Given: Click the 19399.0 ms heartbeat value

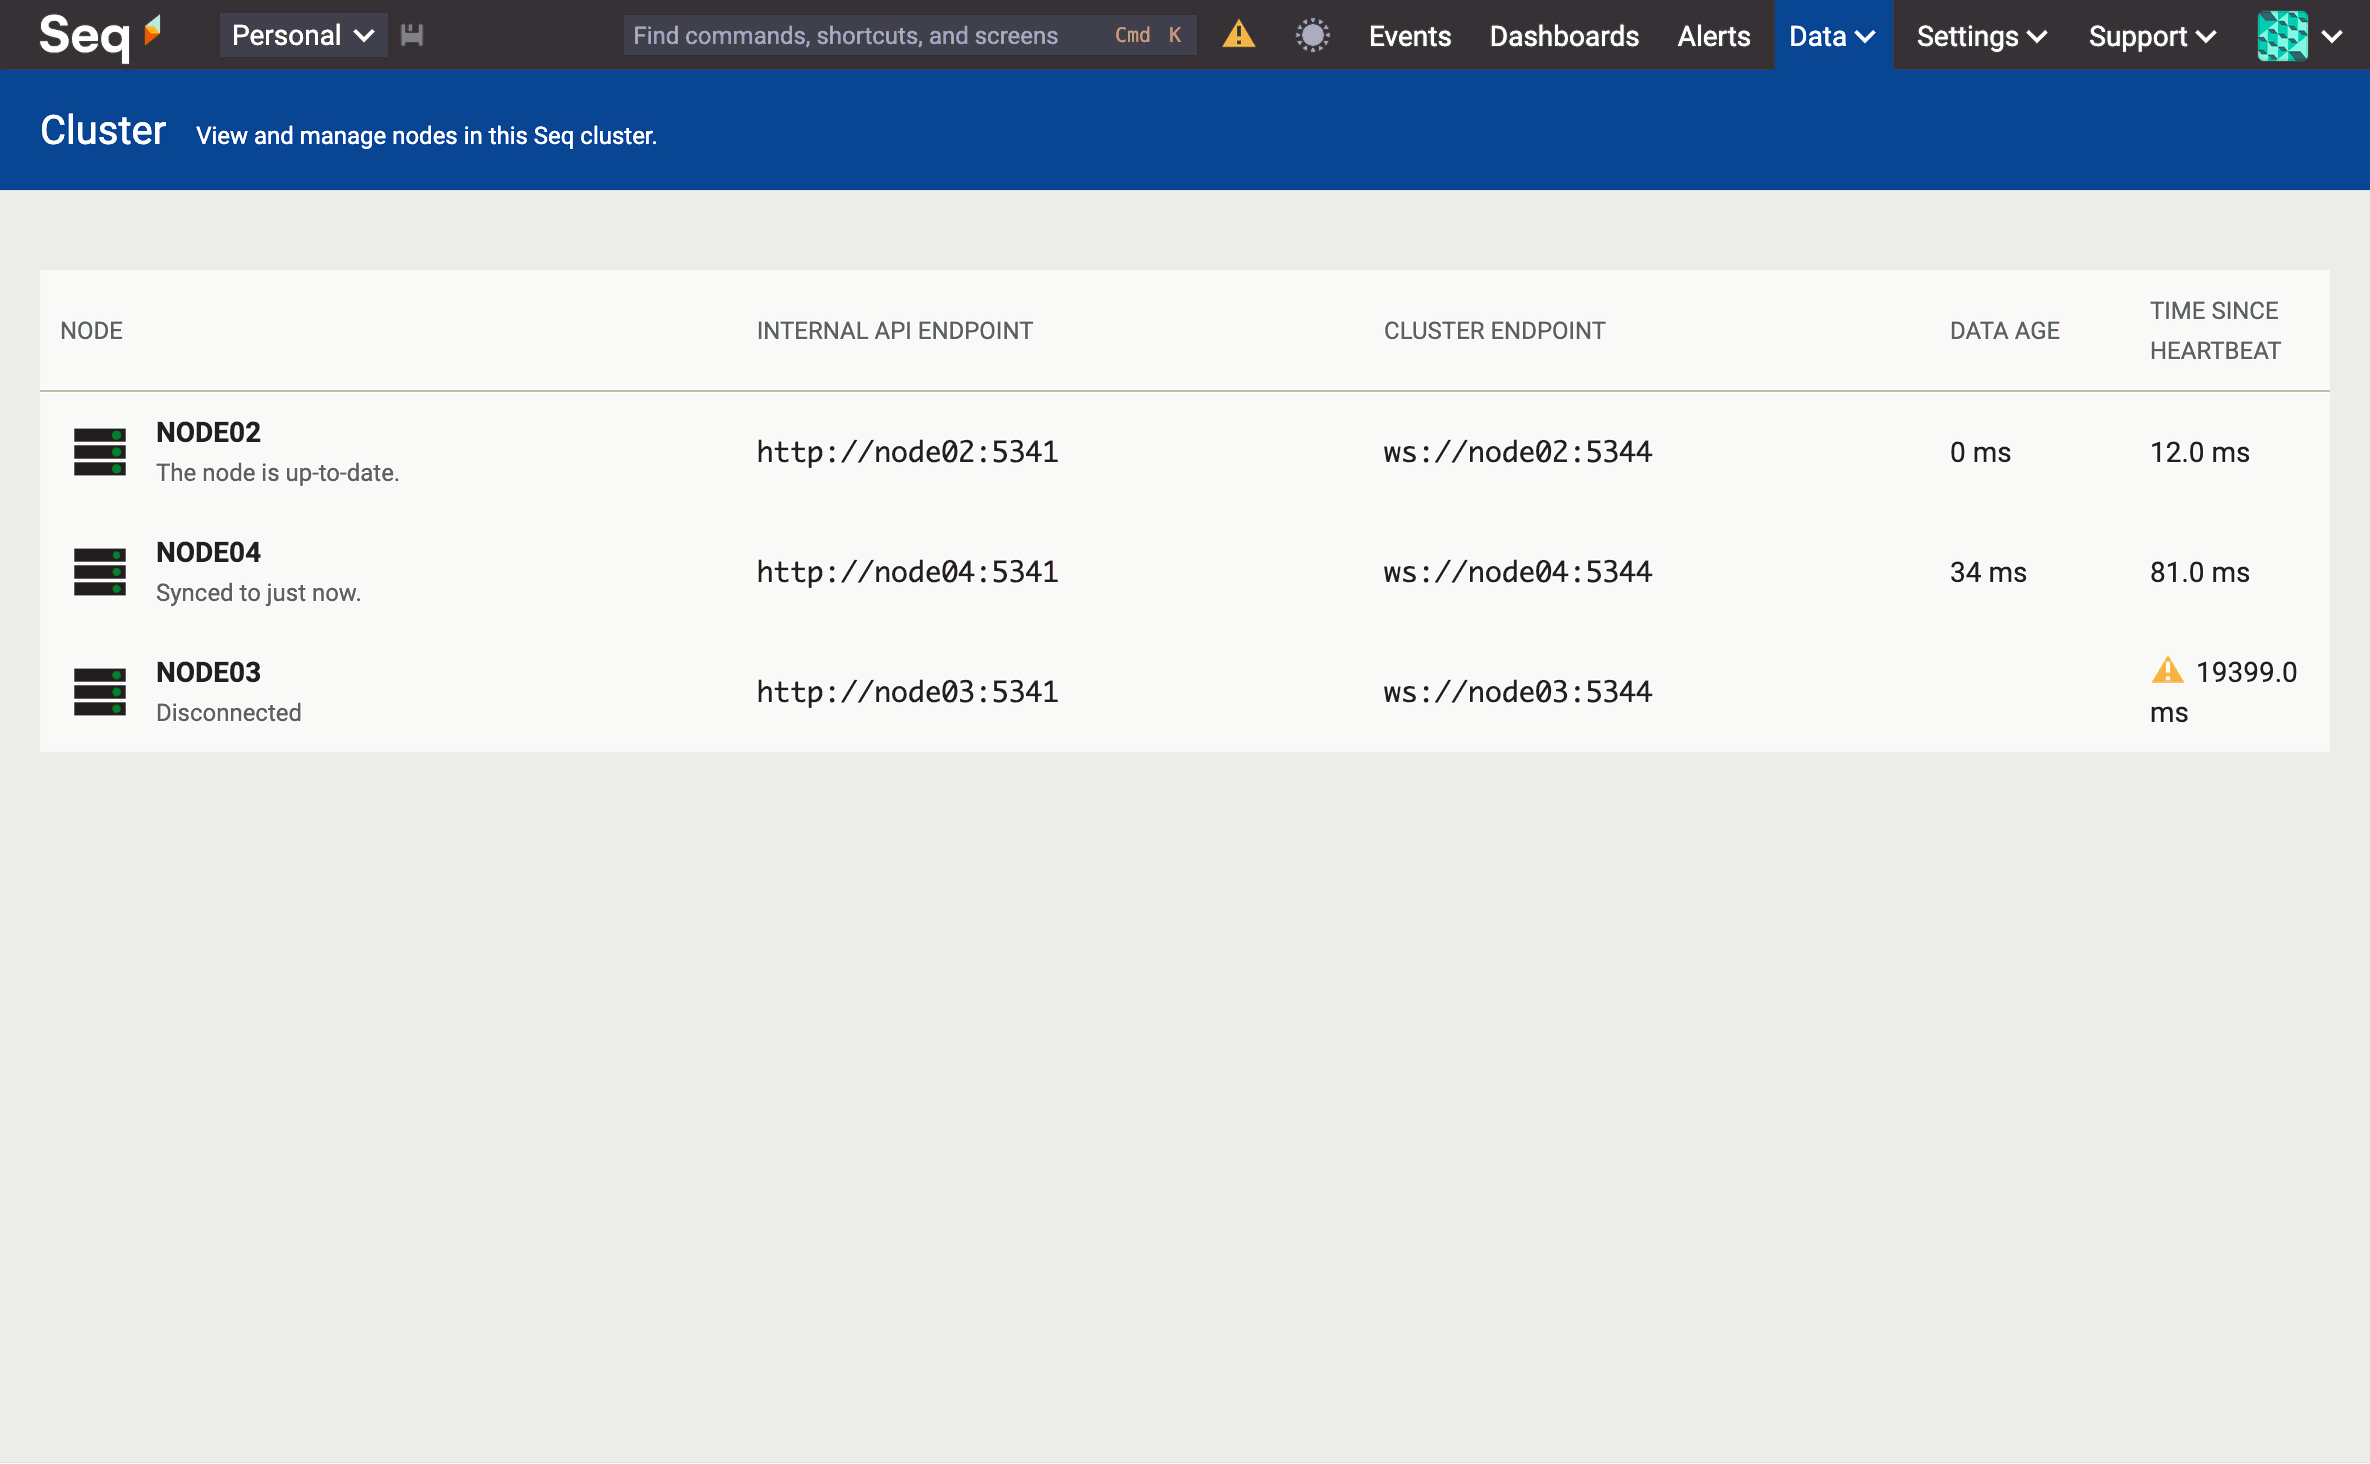Looking at the screenshot, I should pyautogui.click(x=2224, y=692).
